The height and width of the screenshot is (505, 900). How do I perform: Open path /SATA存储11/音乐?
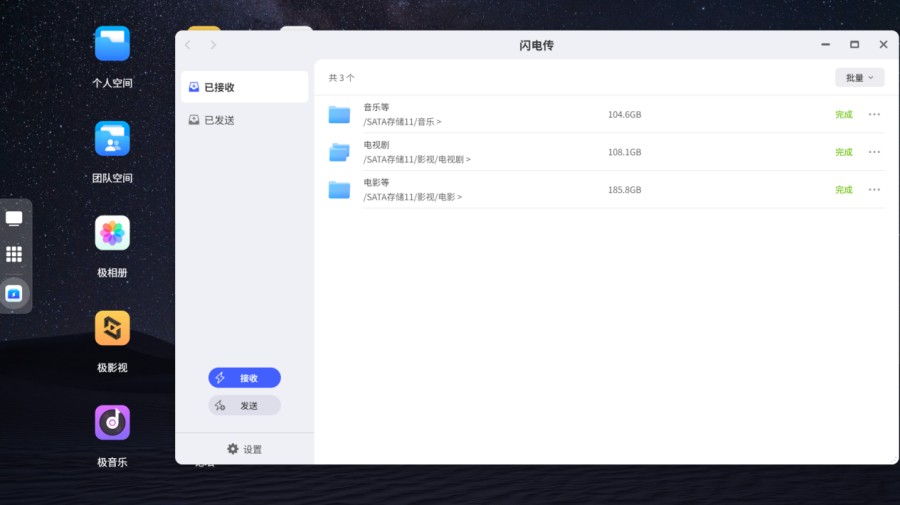click(x=402, y=122)
